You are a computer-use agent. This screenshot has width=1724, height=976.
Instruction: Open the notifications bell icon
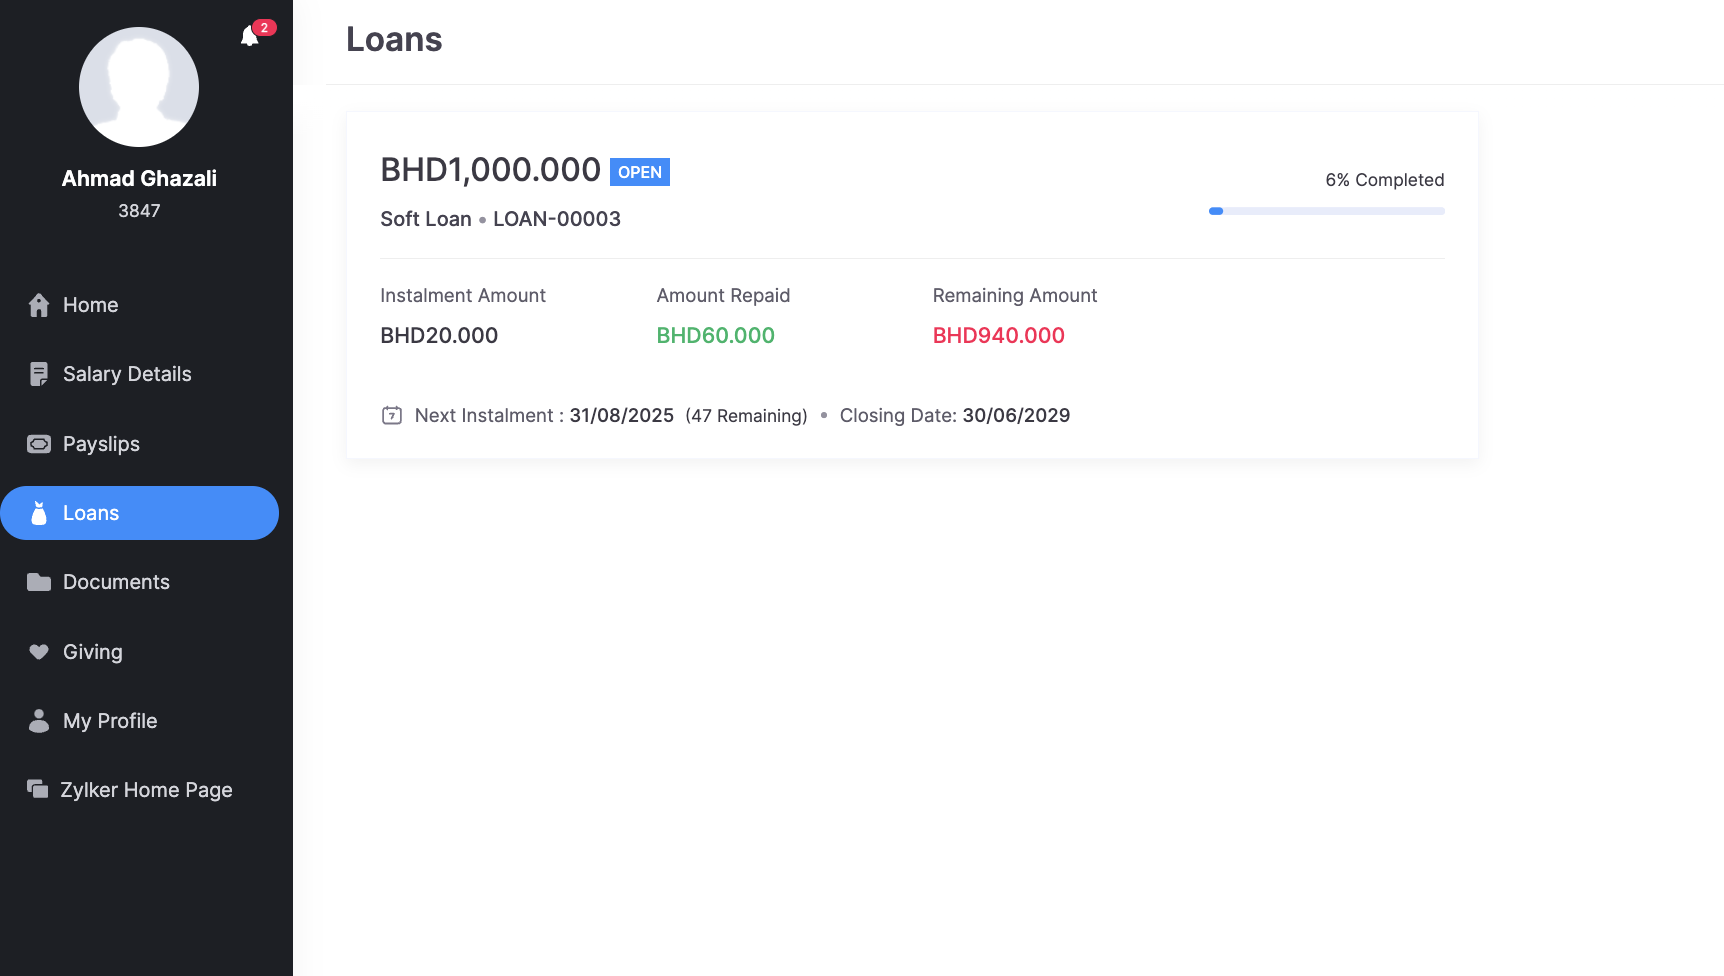[x=250, y=37]
